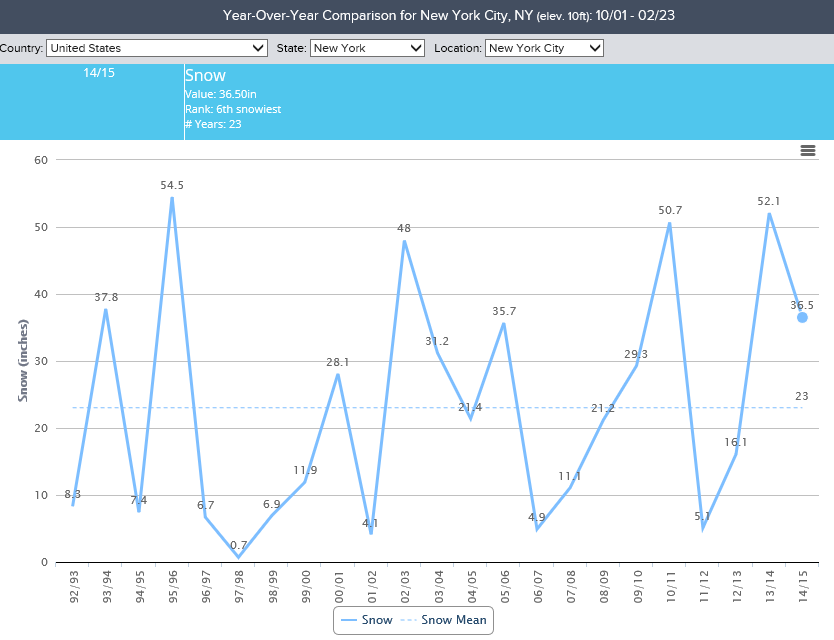Screen dimensions: 834x640
Task: Click the 16.1 data point at 12/13
Action: (x=736, y=454)
